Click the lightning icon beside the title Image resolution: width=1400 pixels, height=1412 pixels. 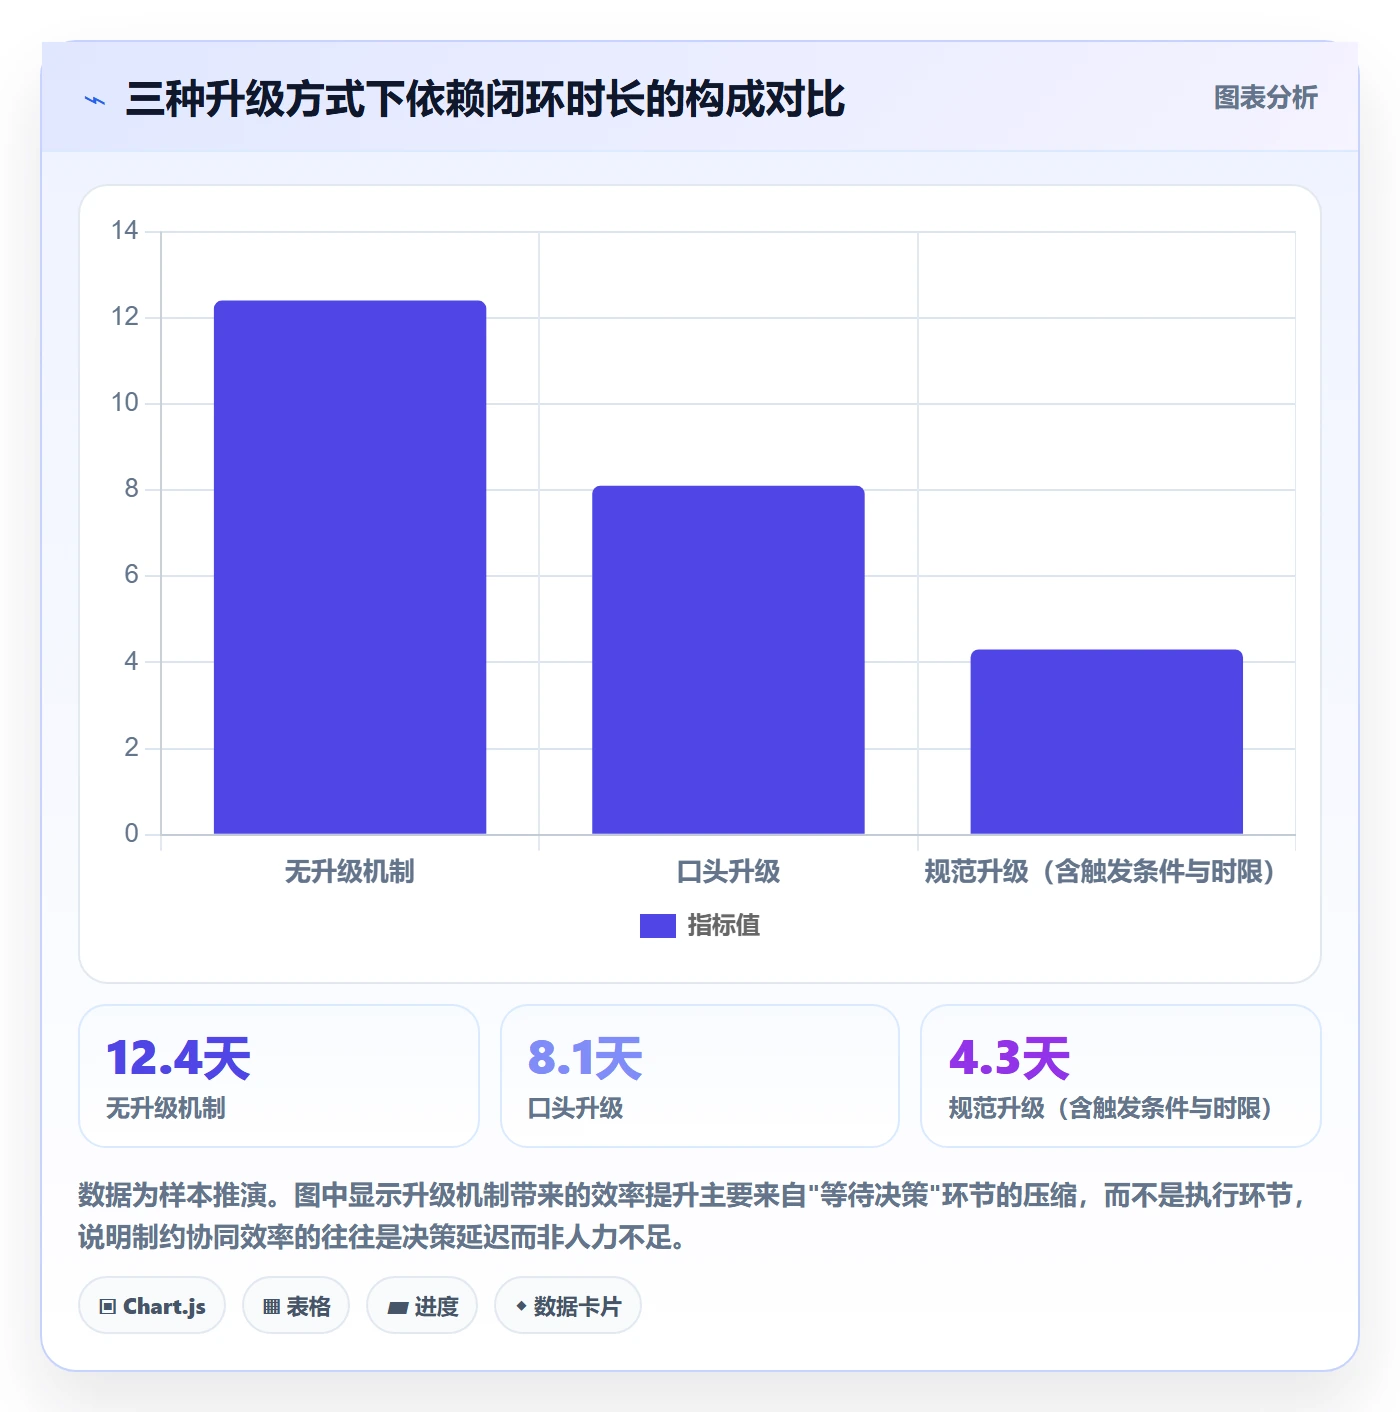click(95, 100)
